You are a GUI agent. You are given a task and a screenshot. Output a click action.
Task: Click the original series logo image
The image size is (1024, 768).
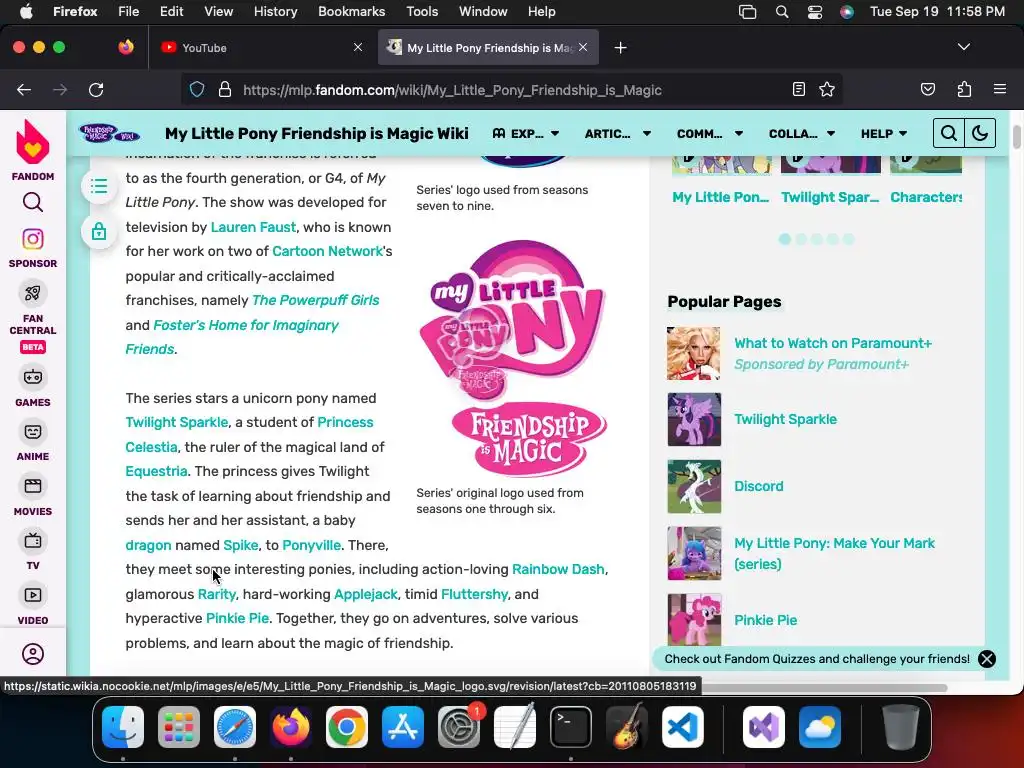click(512, 358)
